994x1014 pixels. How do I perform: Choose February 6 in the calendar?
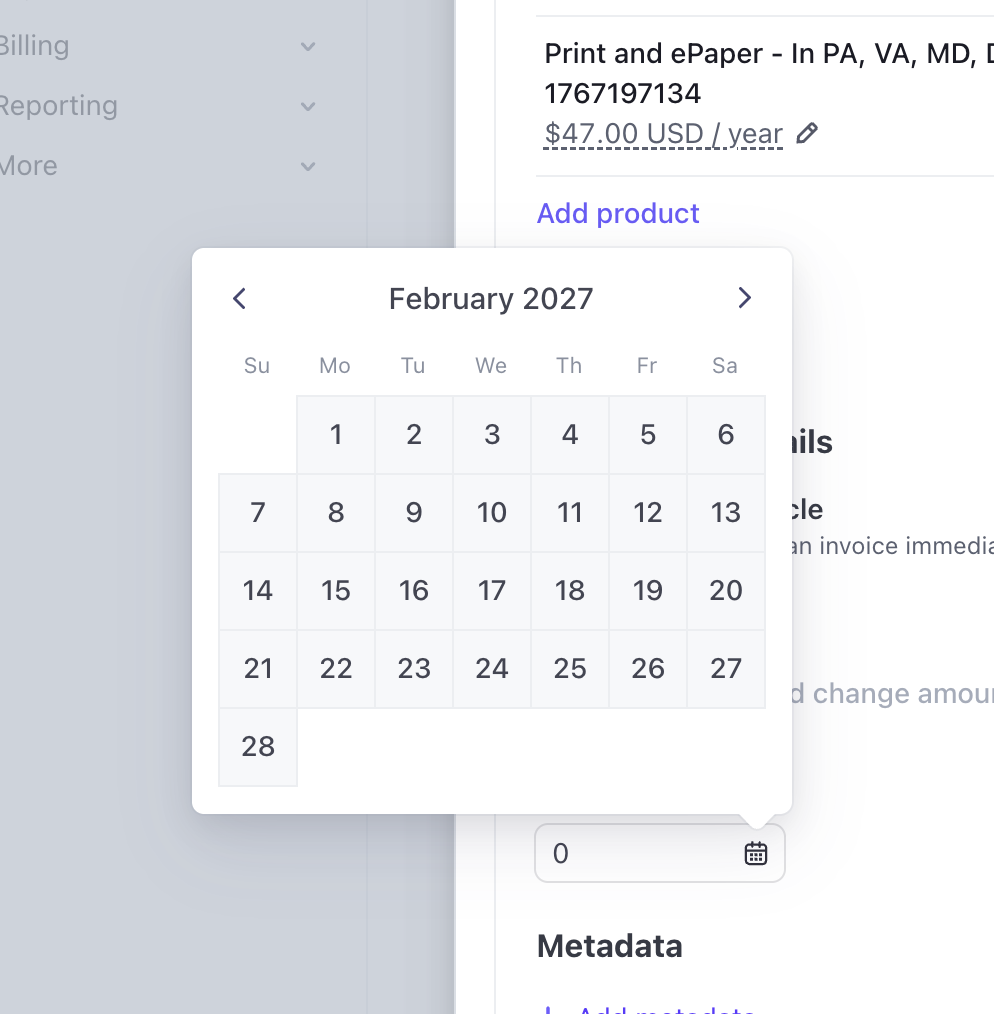[726, 434]
